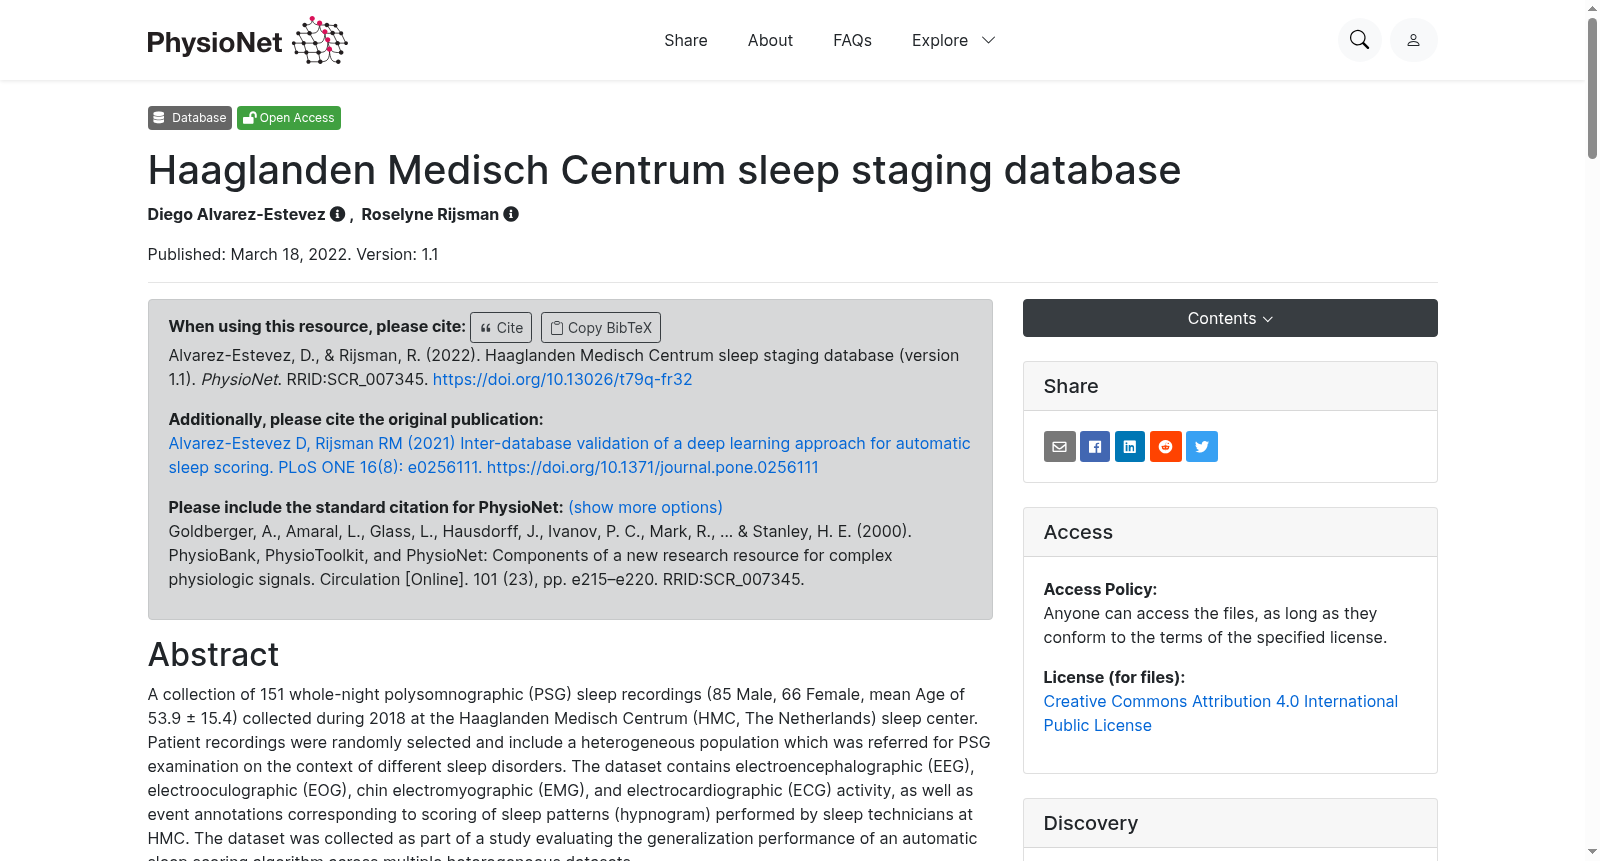
Task: Click the Open Access badge
Action: (x=289, y=118)
